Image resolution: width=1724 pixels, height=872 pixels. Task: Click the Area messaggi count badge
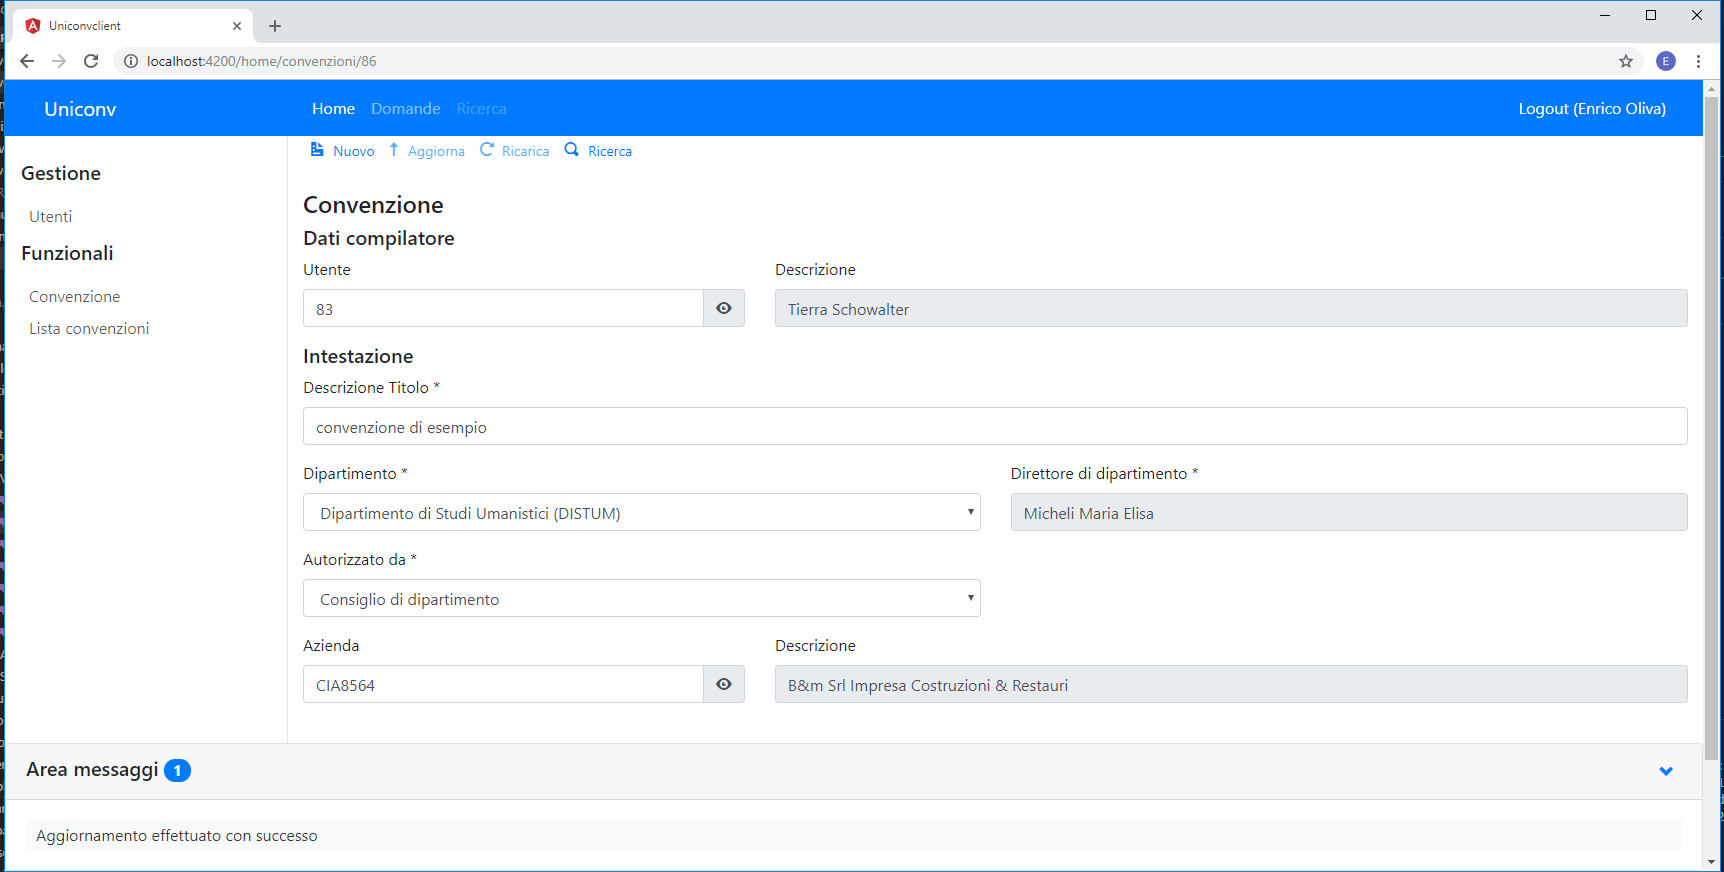(177, 770)
